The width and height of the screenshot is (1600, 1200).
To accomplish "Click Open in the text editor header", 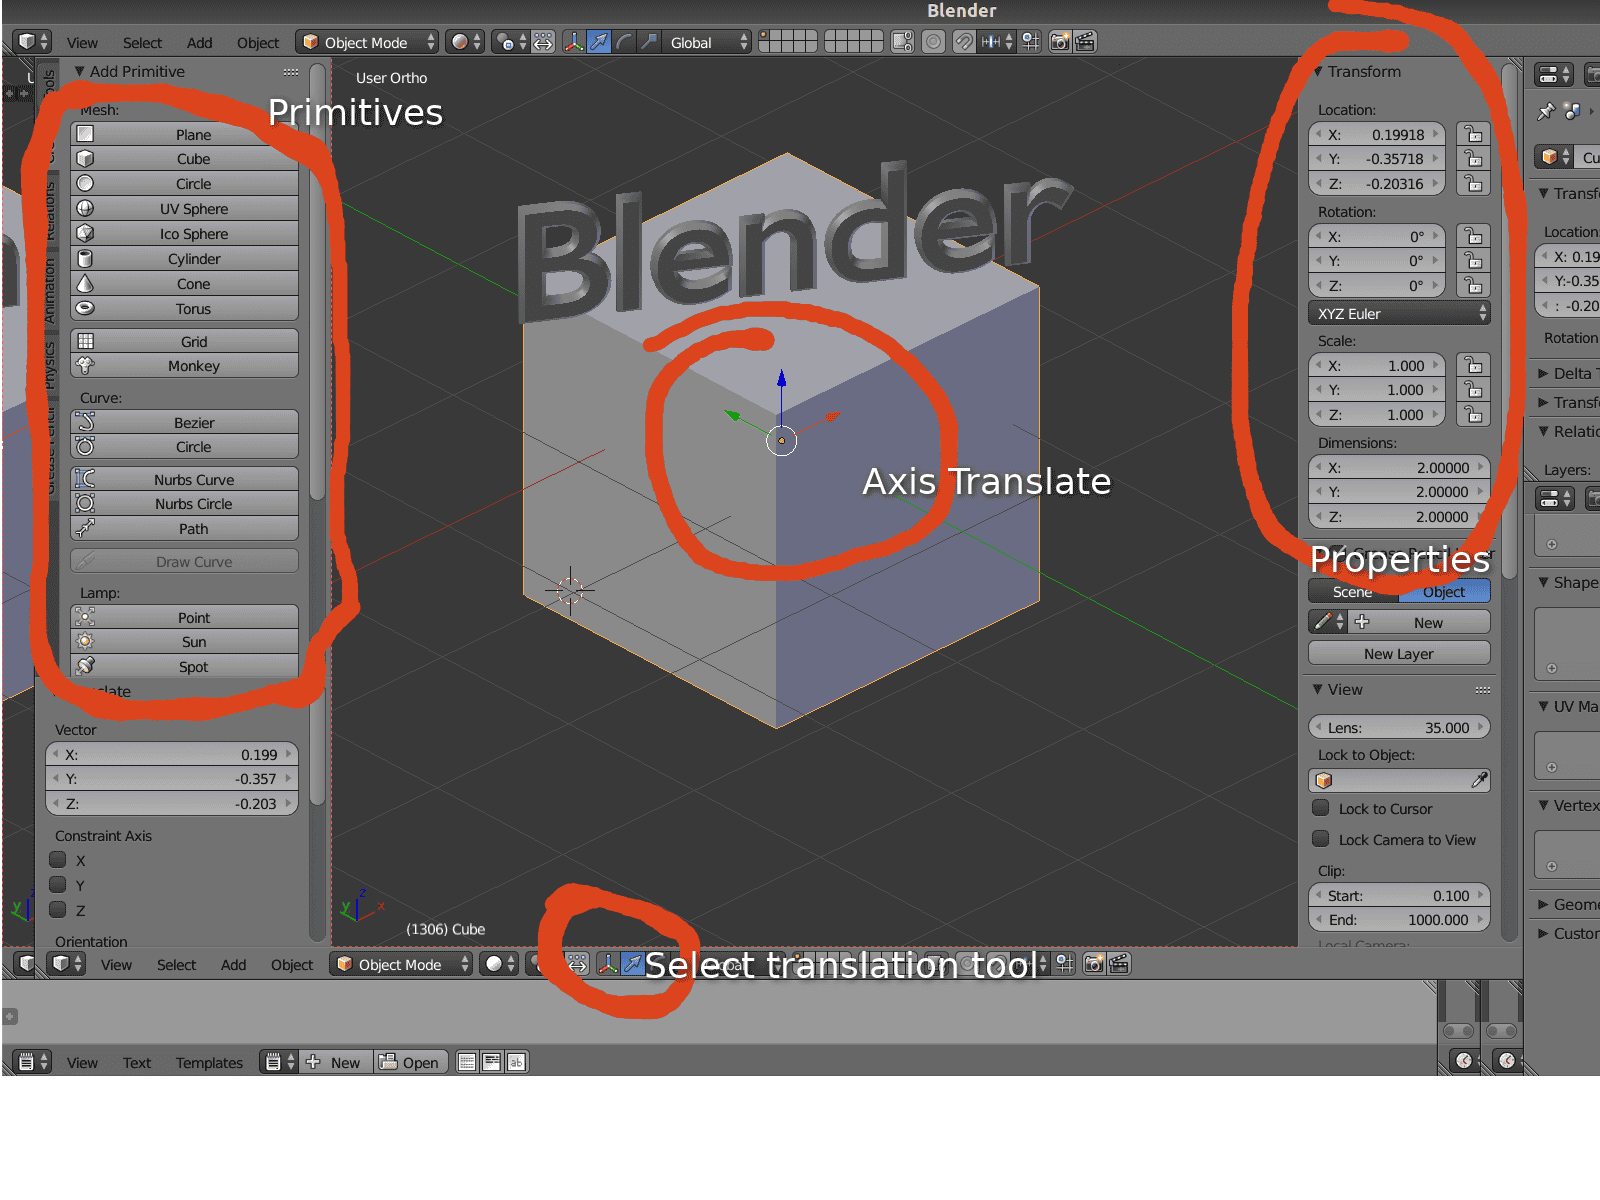I will (409, 1062).
